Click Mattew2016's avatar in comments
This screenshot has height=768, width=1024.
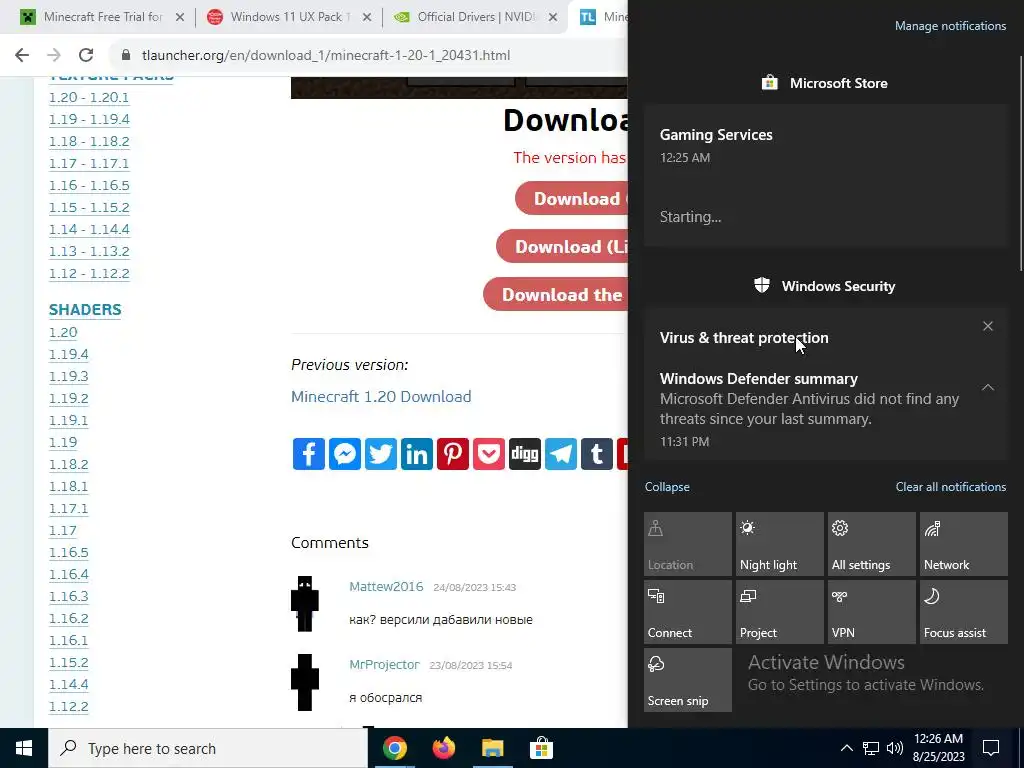click(x=304, y=603)
